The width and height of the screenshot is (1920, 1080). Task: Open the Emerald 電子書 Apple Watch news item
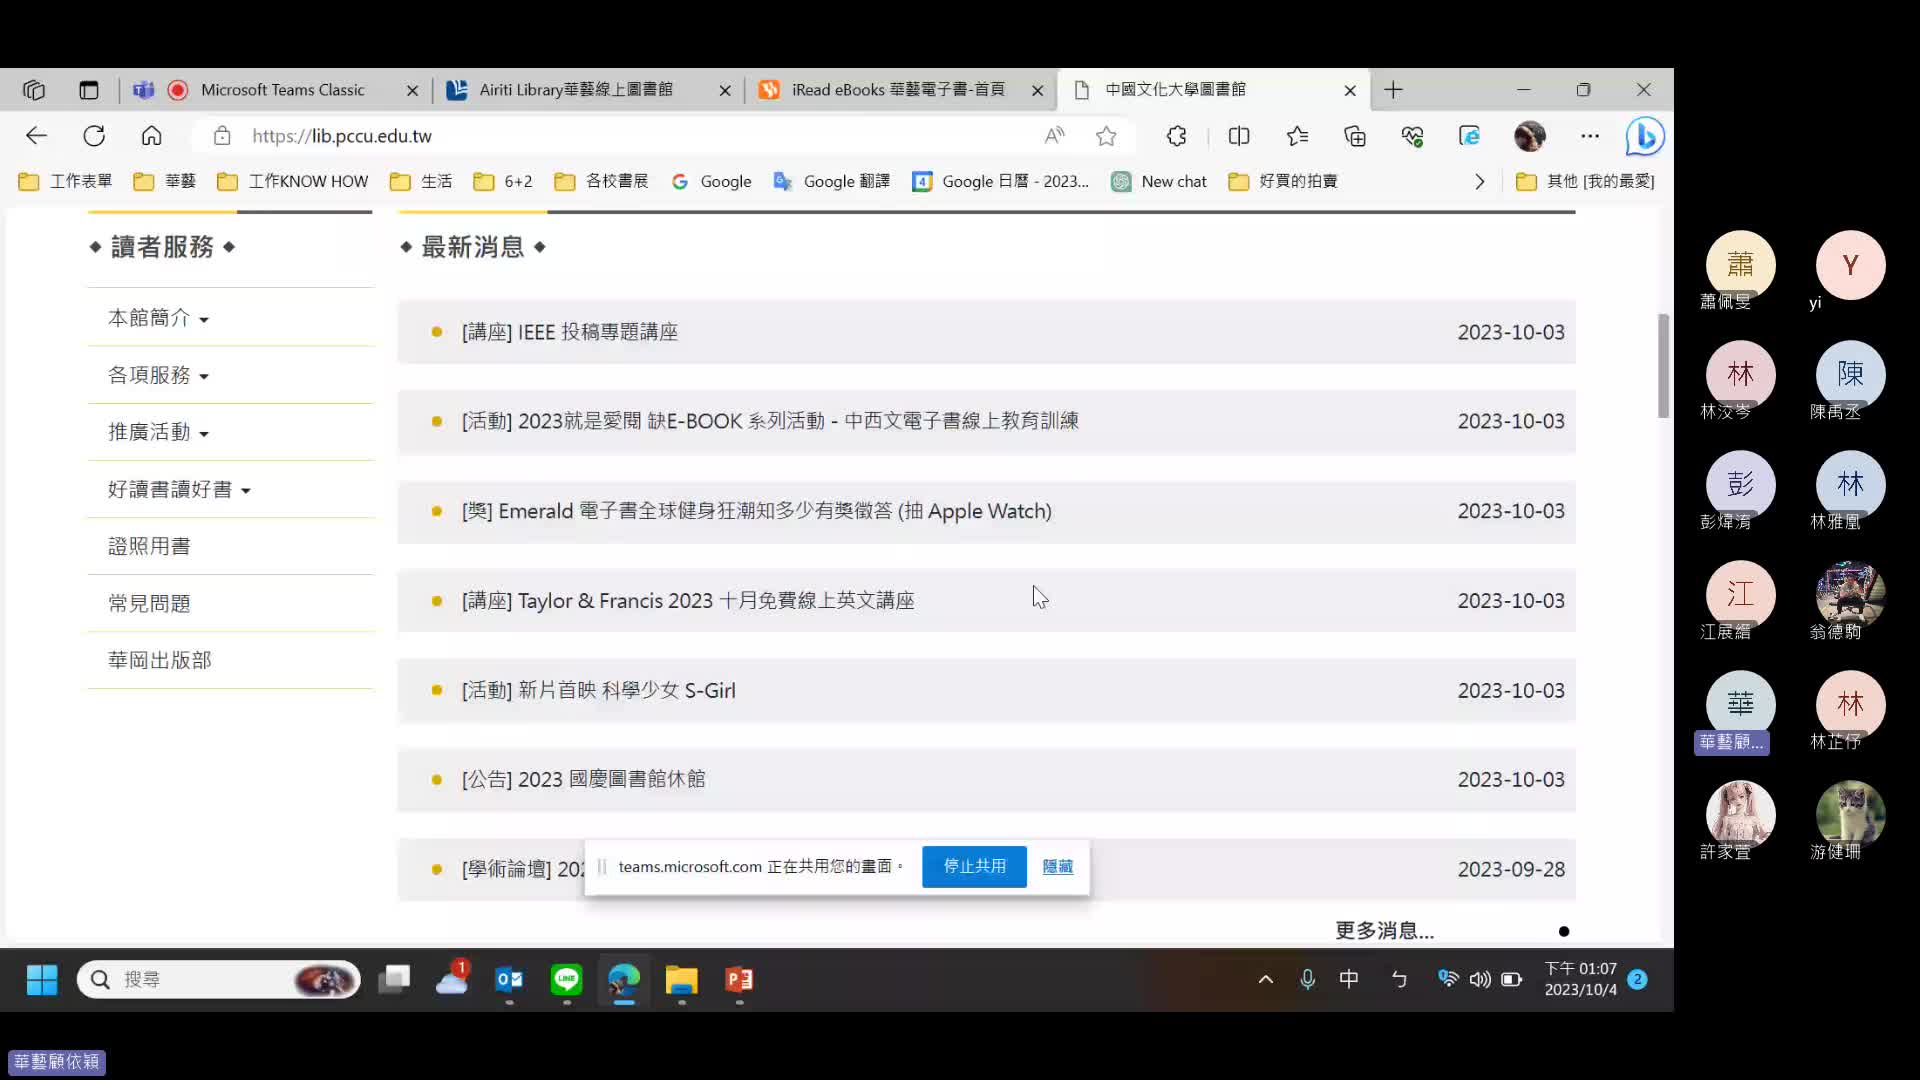pos(986,511)
